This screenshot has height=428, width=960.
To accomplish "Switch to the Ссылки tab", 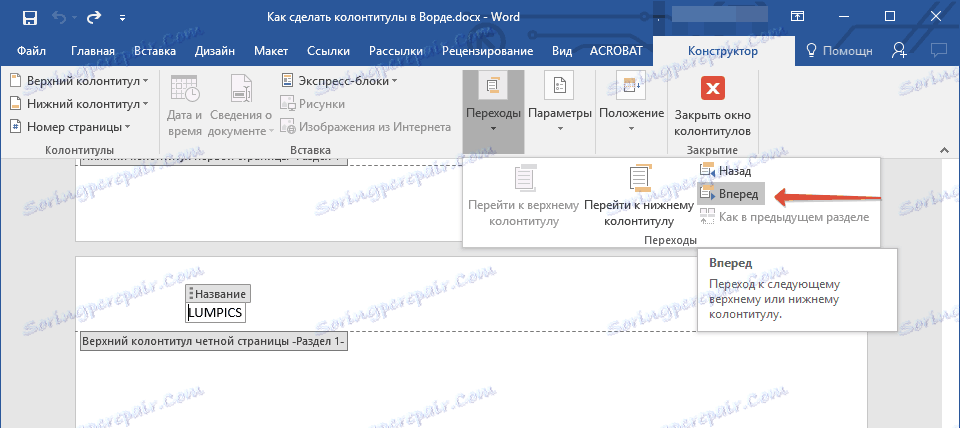I will coord(329,51).
